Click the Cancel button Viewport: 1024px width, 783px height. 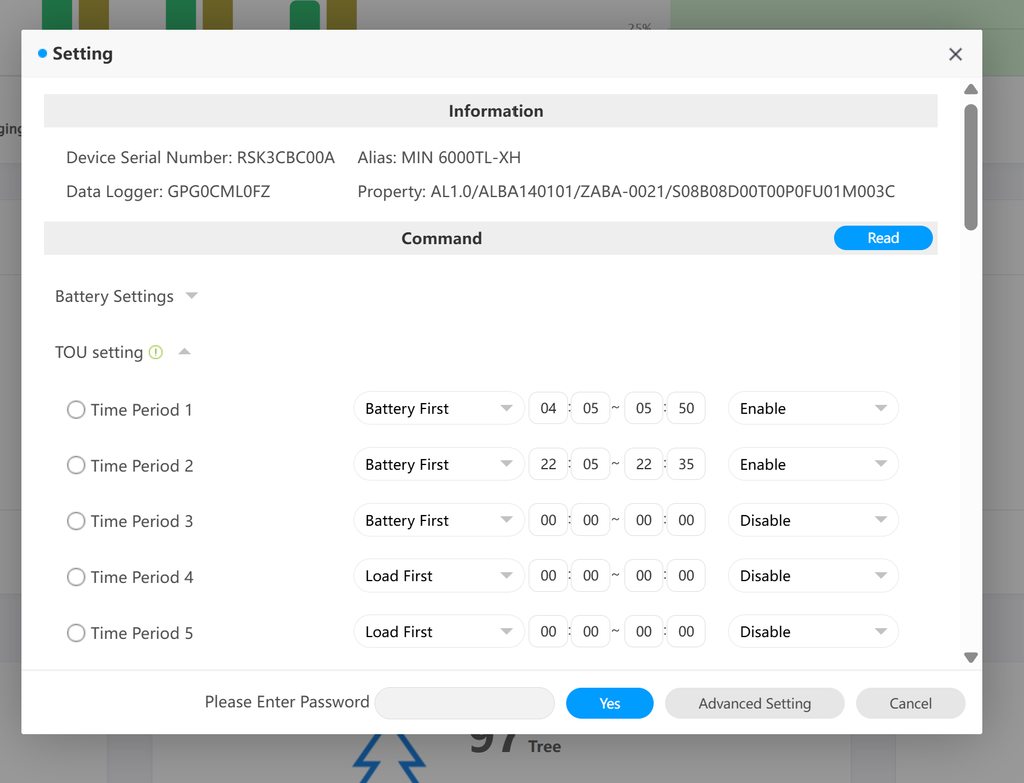point(910,703)
